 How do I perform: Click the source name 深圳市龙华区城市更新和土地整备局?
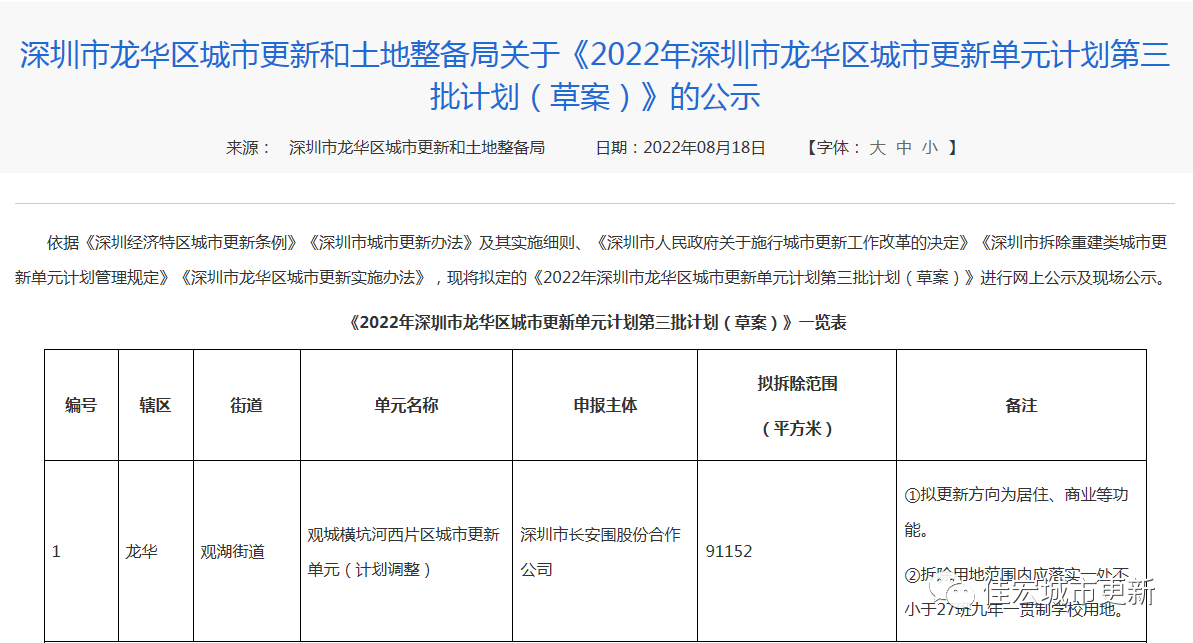point(417,148)
